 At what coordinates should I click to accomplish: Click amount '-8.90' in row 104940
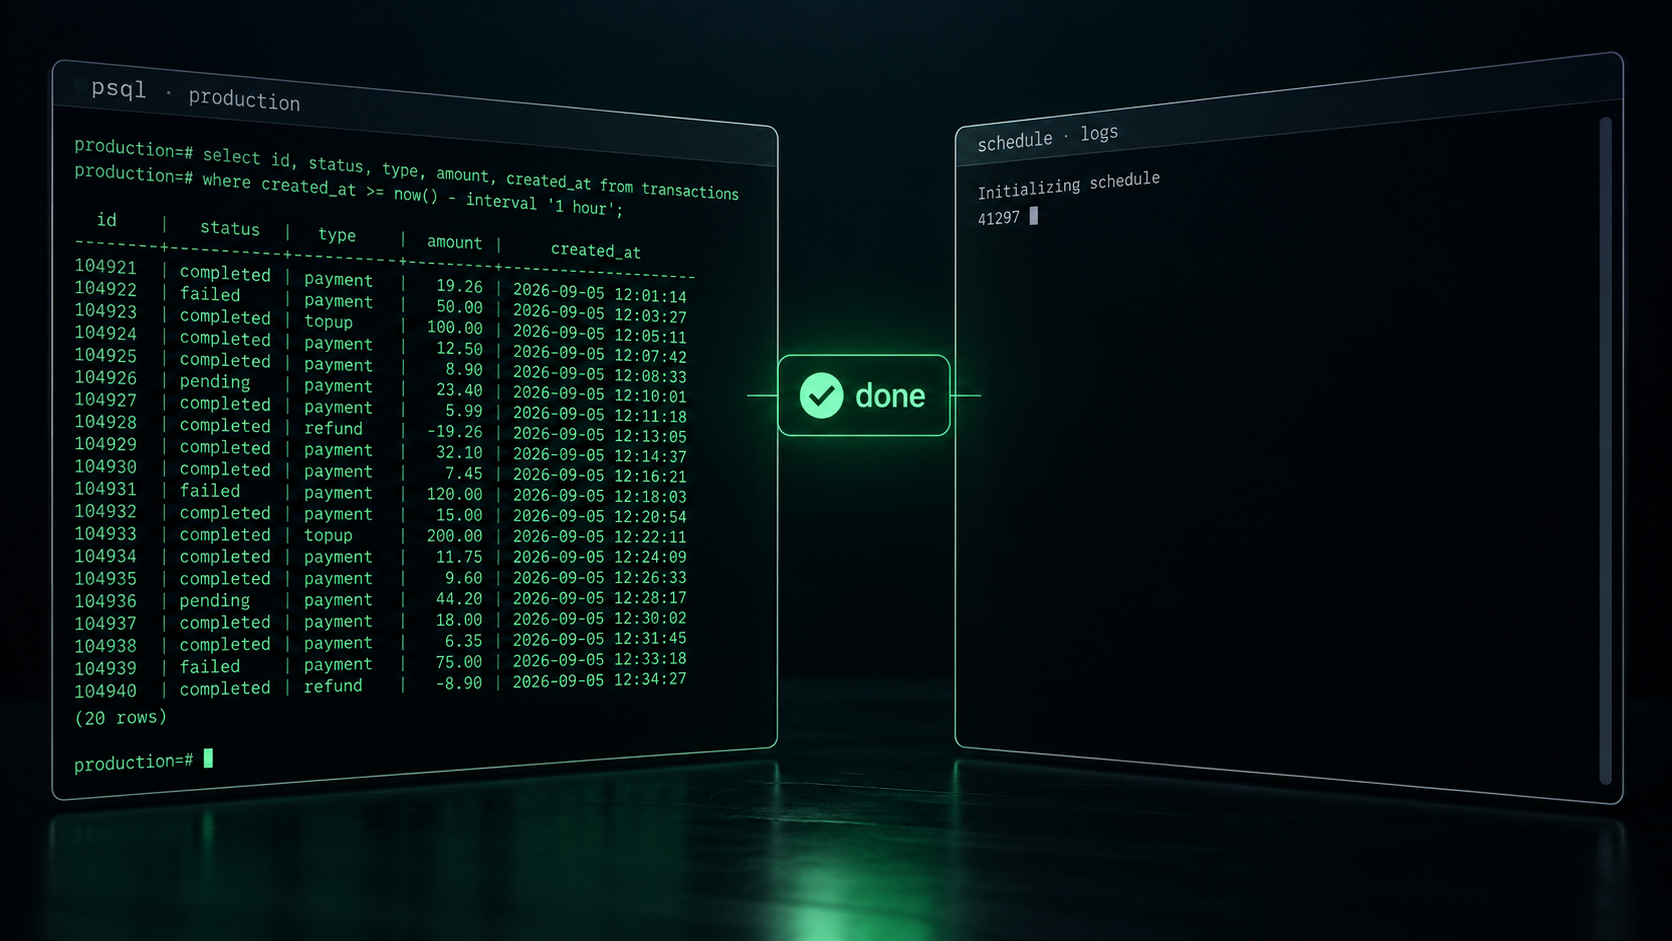tap(459, 683)
